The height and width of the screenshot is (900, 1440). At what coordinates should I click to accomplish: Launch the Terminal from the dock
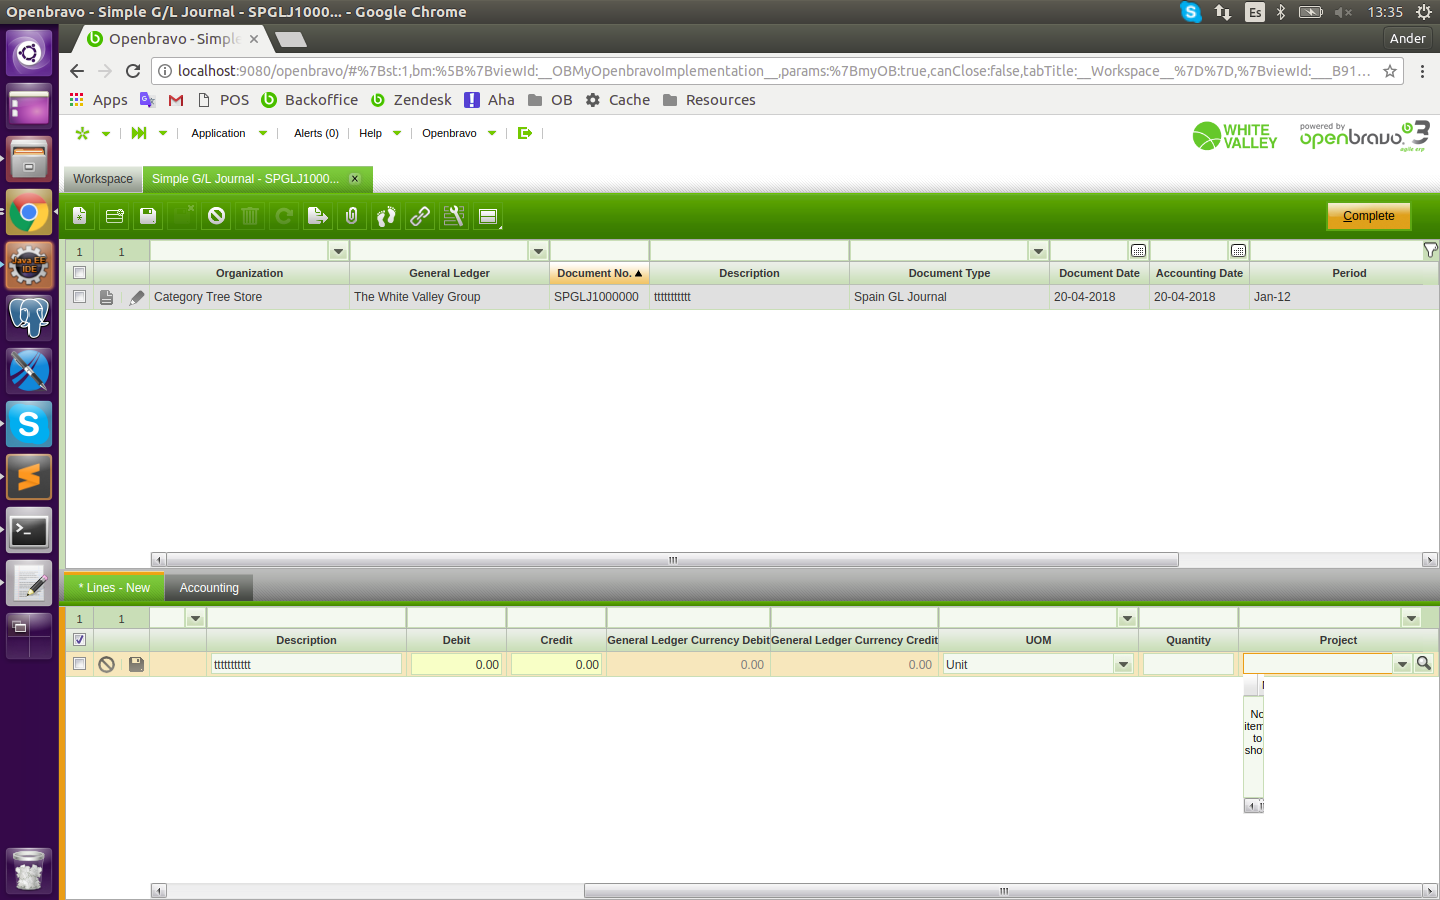pyautogui.click(x=29, y=531)
